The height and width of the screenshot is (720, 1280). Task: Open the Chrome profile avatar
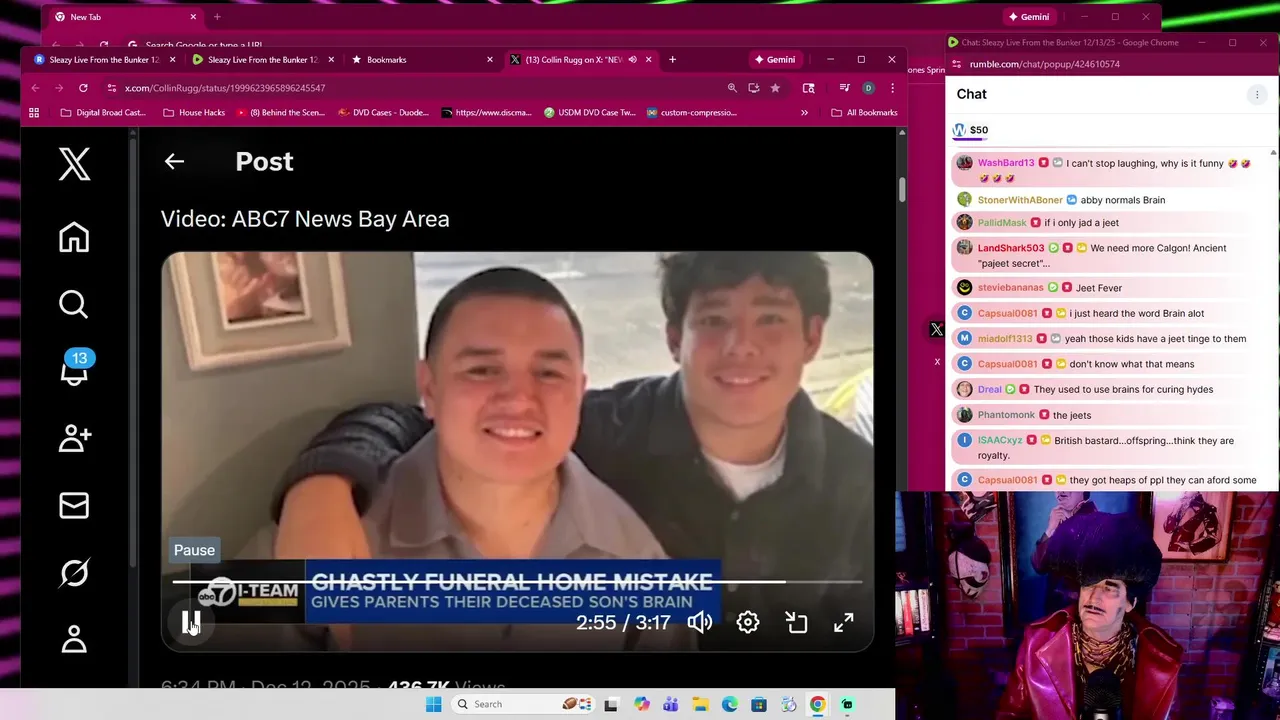pos(868,88)
